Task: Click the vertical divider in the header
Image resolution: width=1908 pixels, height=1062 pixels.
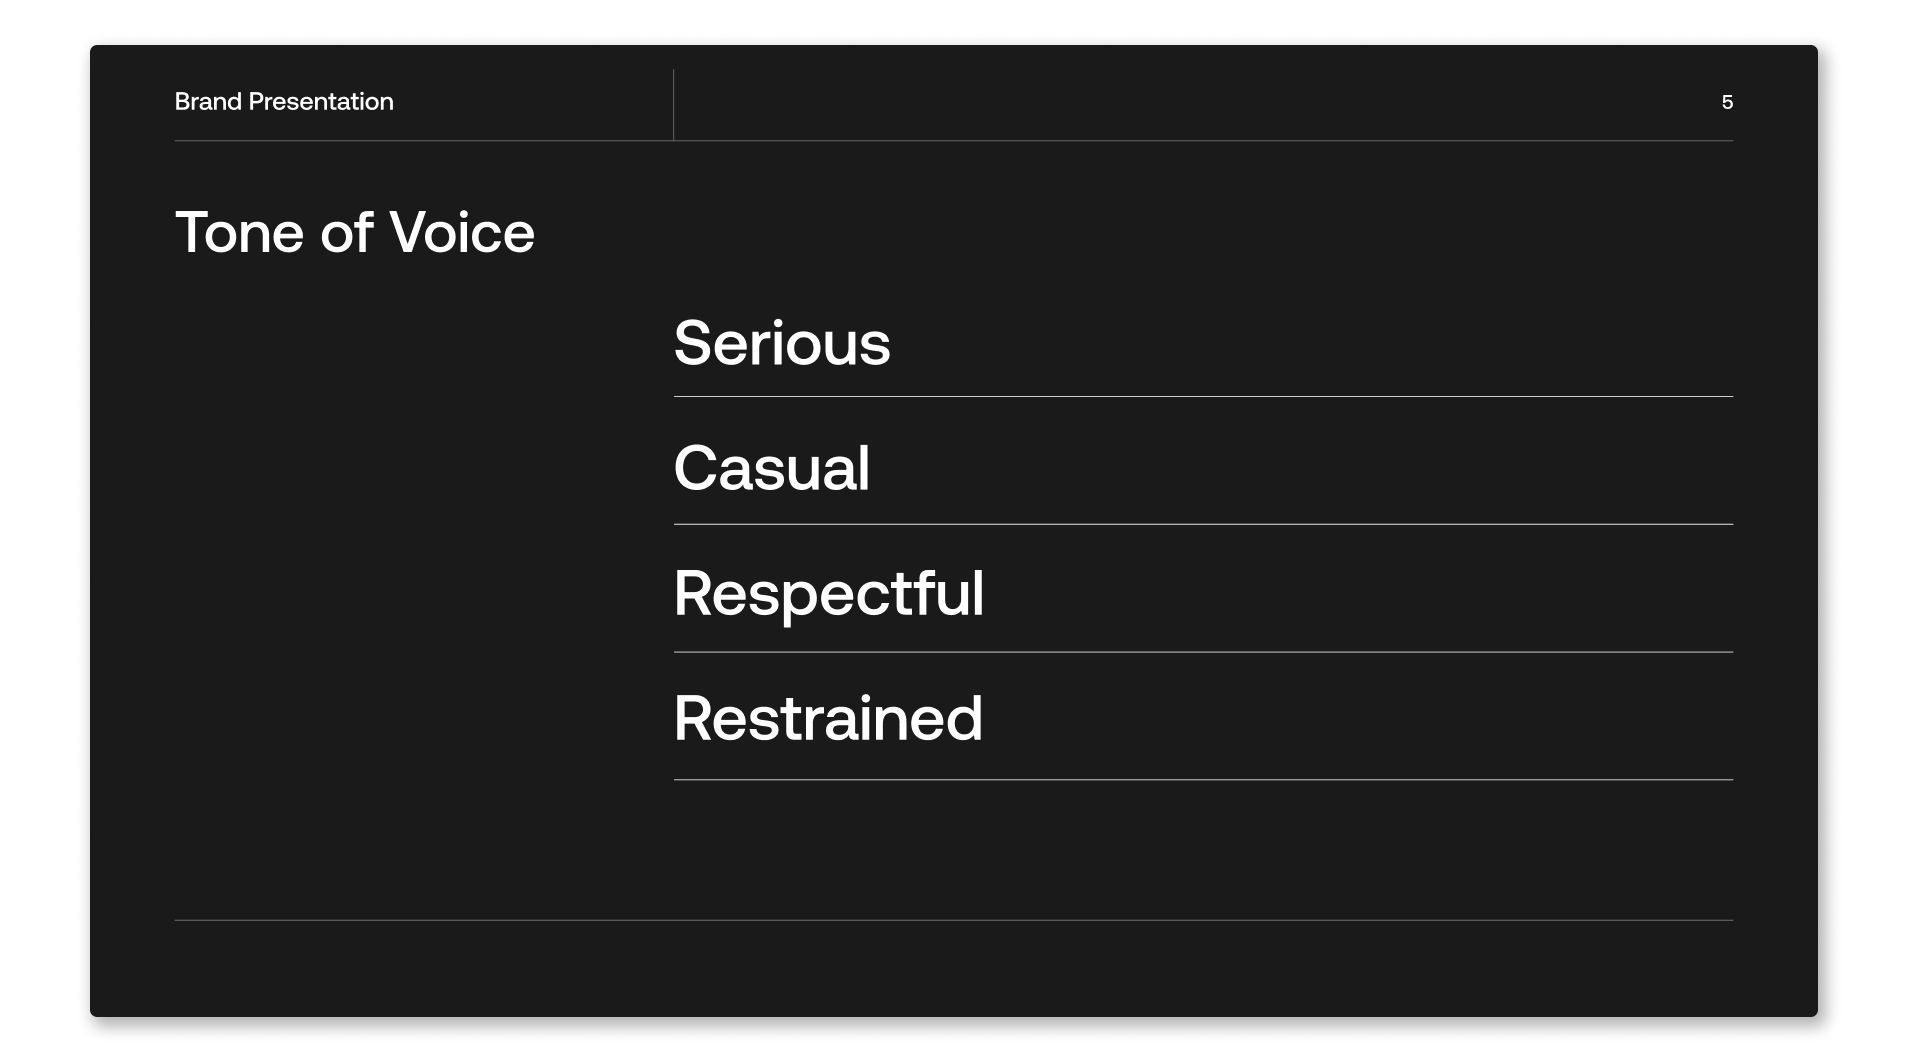Action: pyautogui.click(x=674, y=105)
